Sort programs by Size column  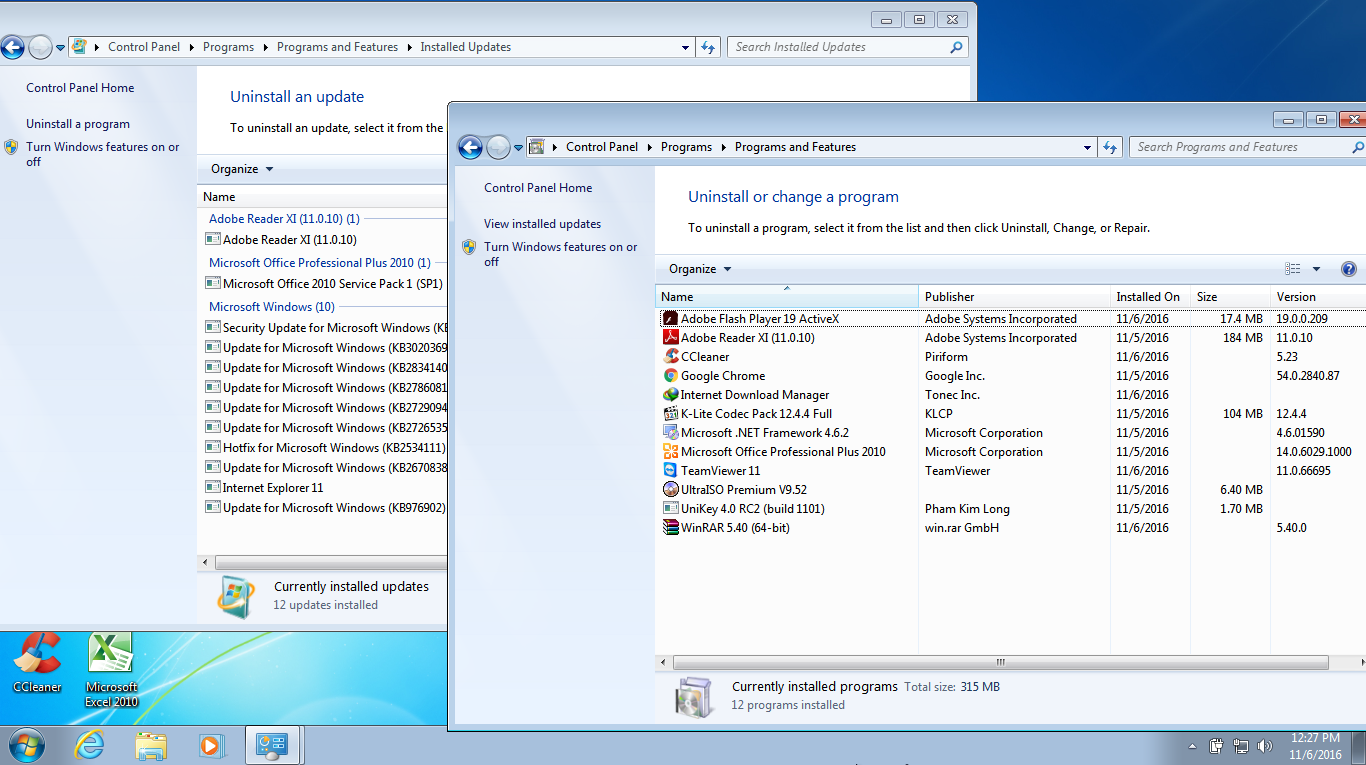[1231, 297]
